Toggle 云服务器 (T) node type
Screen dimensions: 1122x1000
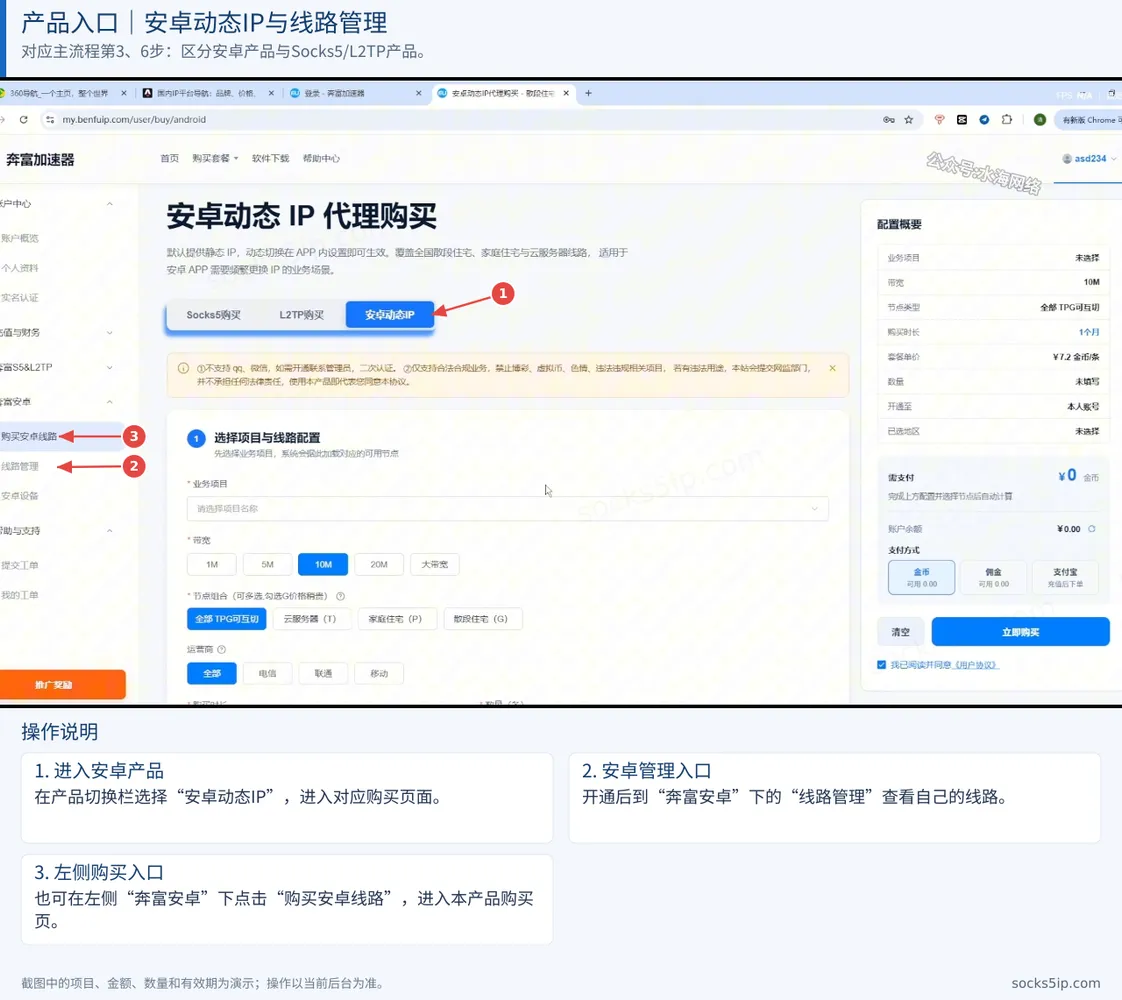(310, 619)
